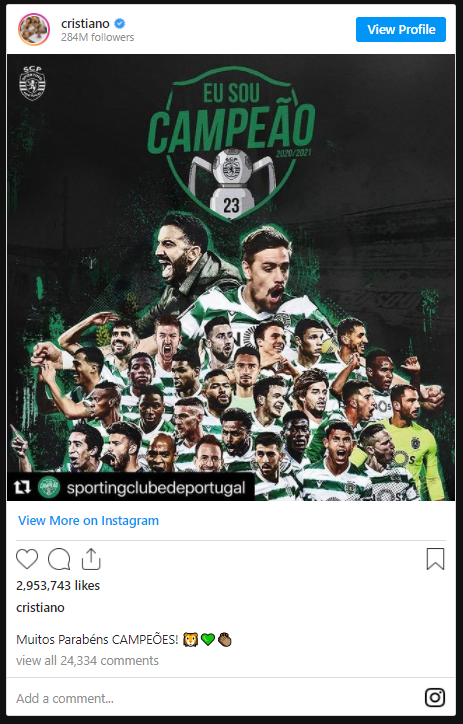Open View More on Instagram link

point(88,520)
